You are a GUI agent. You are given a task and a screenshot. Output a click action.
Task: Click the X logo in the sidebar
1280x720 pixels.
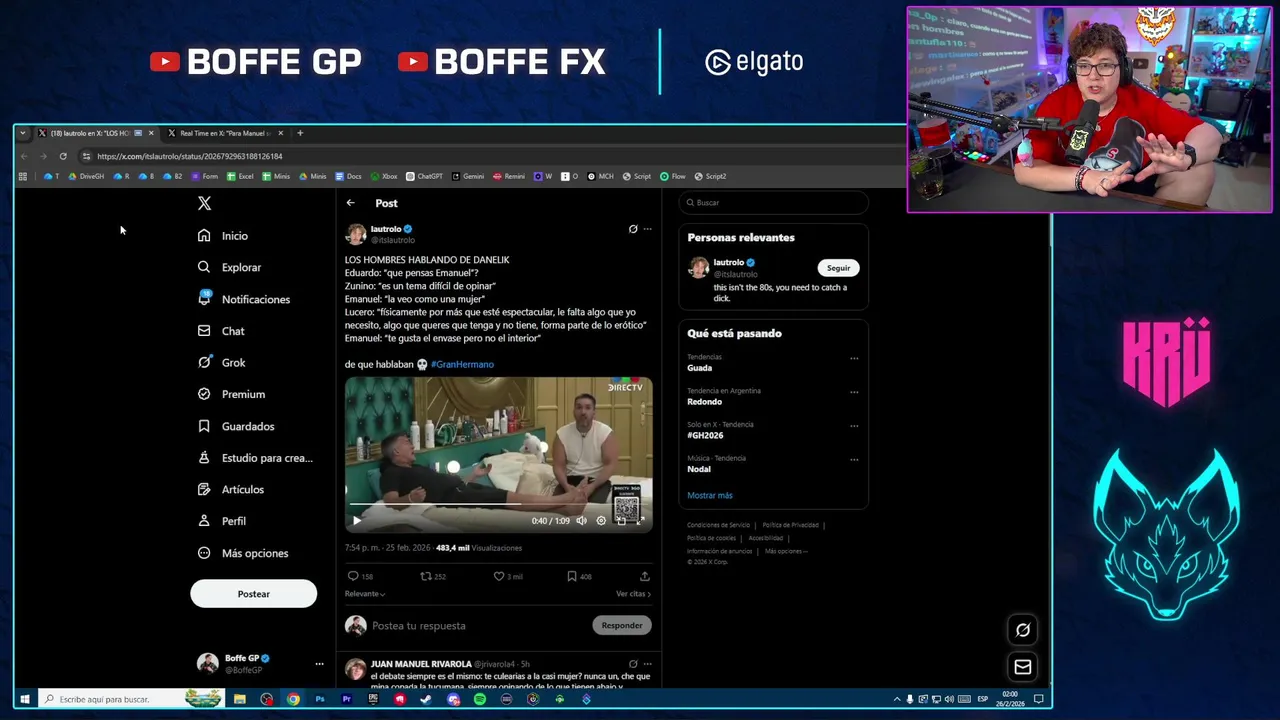204,203
